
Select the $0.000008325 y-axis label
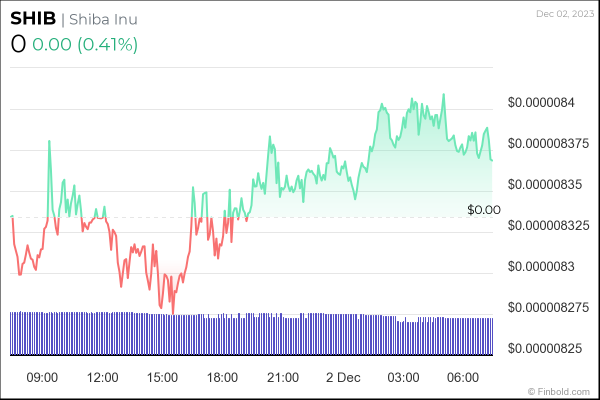point(546,225)
